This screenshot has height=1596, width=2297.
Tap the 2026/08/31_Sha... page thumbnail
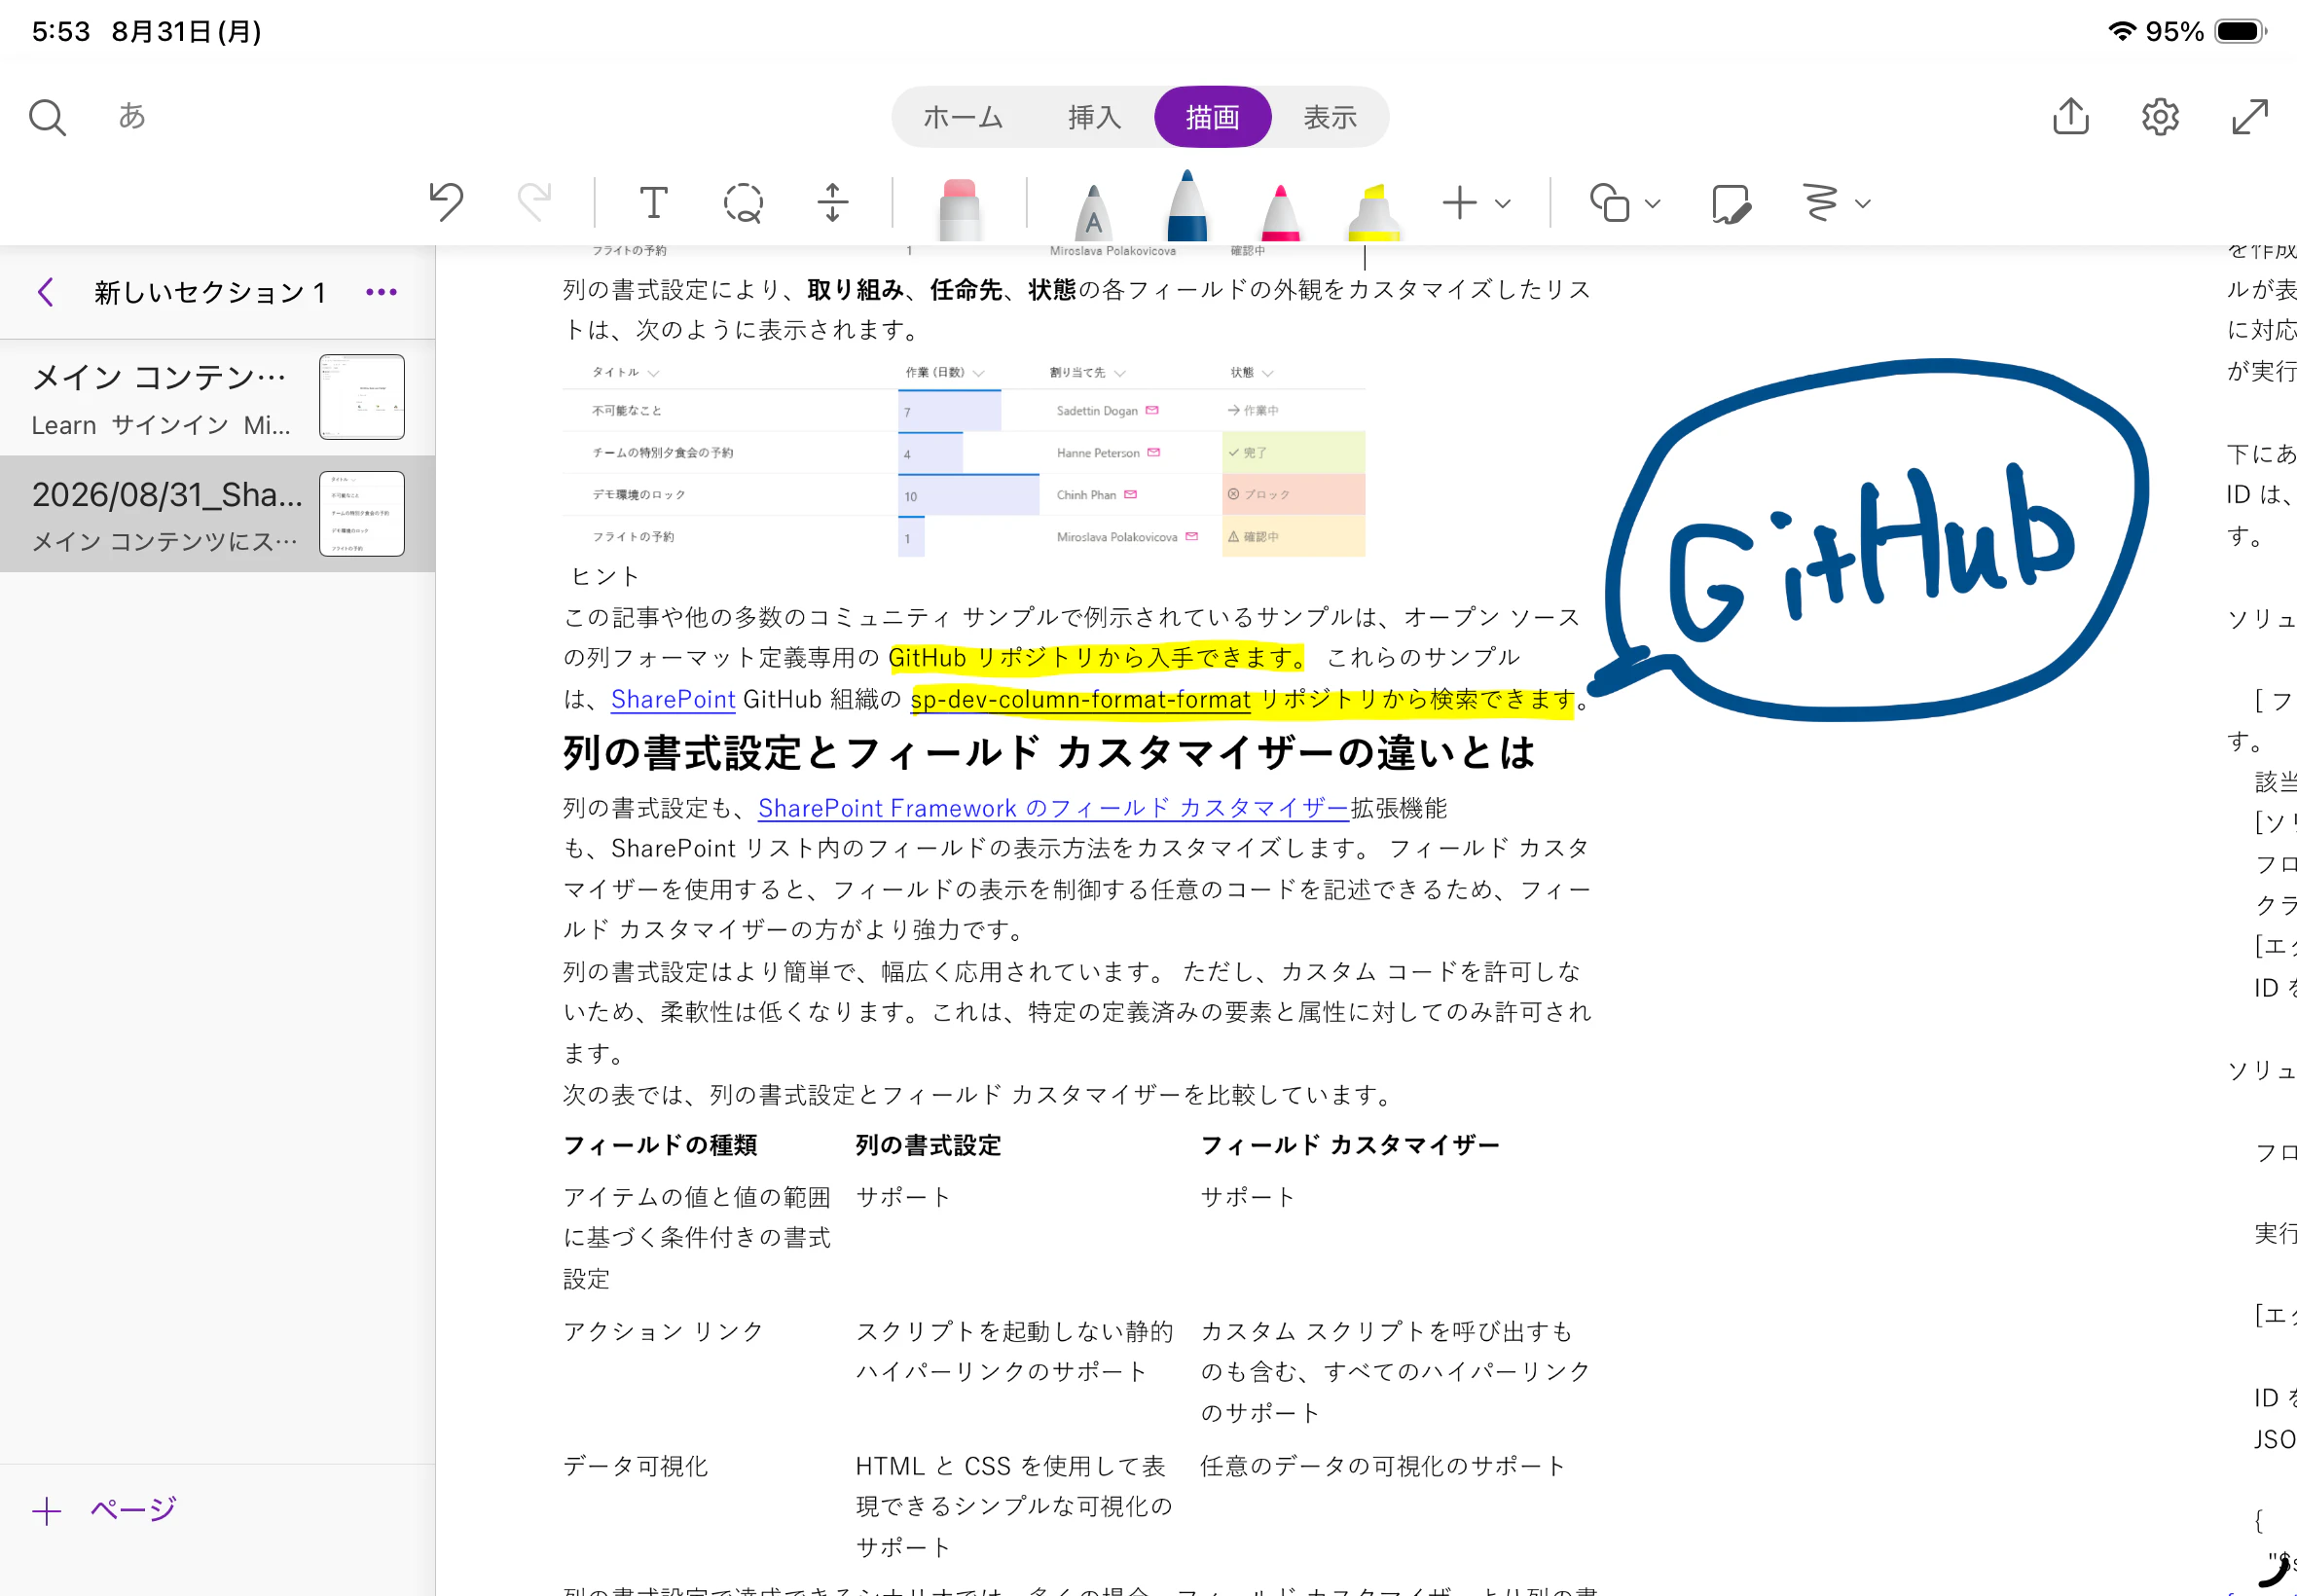362,514
